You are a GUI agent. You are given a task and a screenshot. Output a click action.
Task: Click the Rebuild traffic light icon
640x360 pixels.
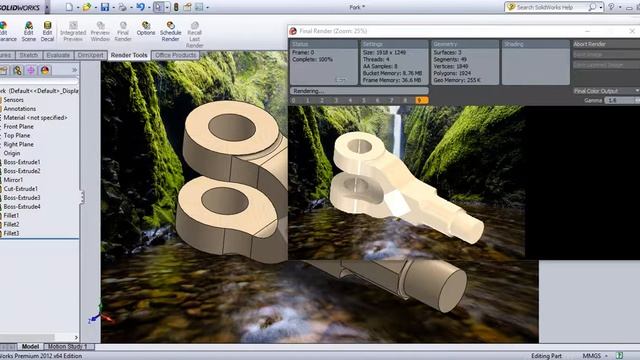tap(176, 7)
